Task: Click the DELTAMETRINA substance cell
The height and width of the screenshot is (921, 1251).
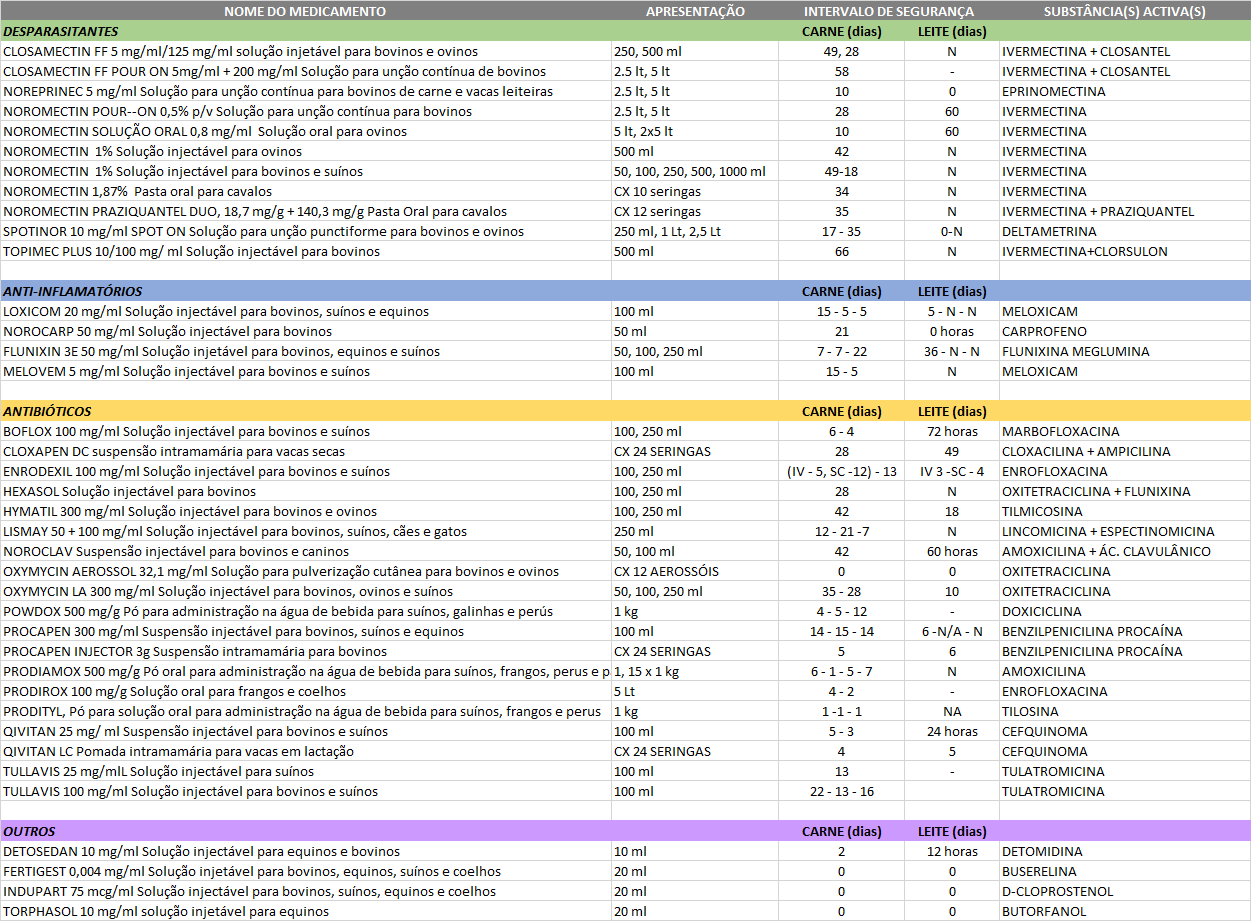Action: point(1125,231)
